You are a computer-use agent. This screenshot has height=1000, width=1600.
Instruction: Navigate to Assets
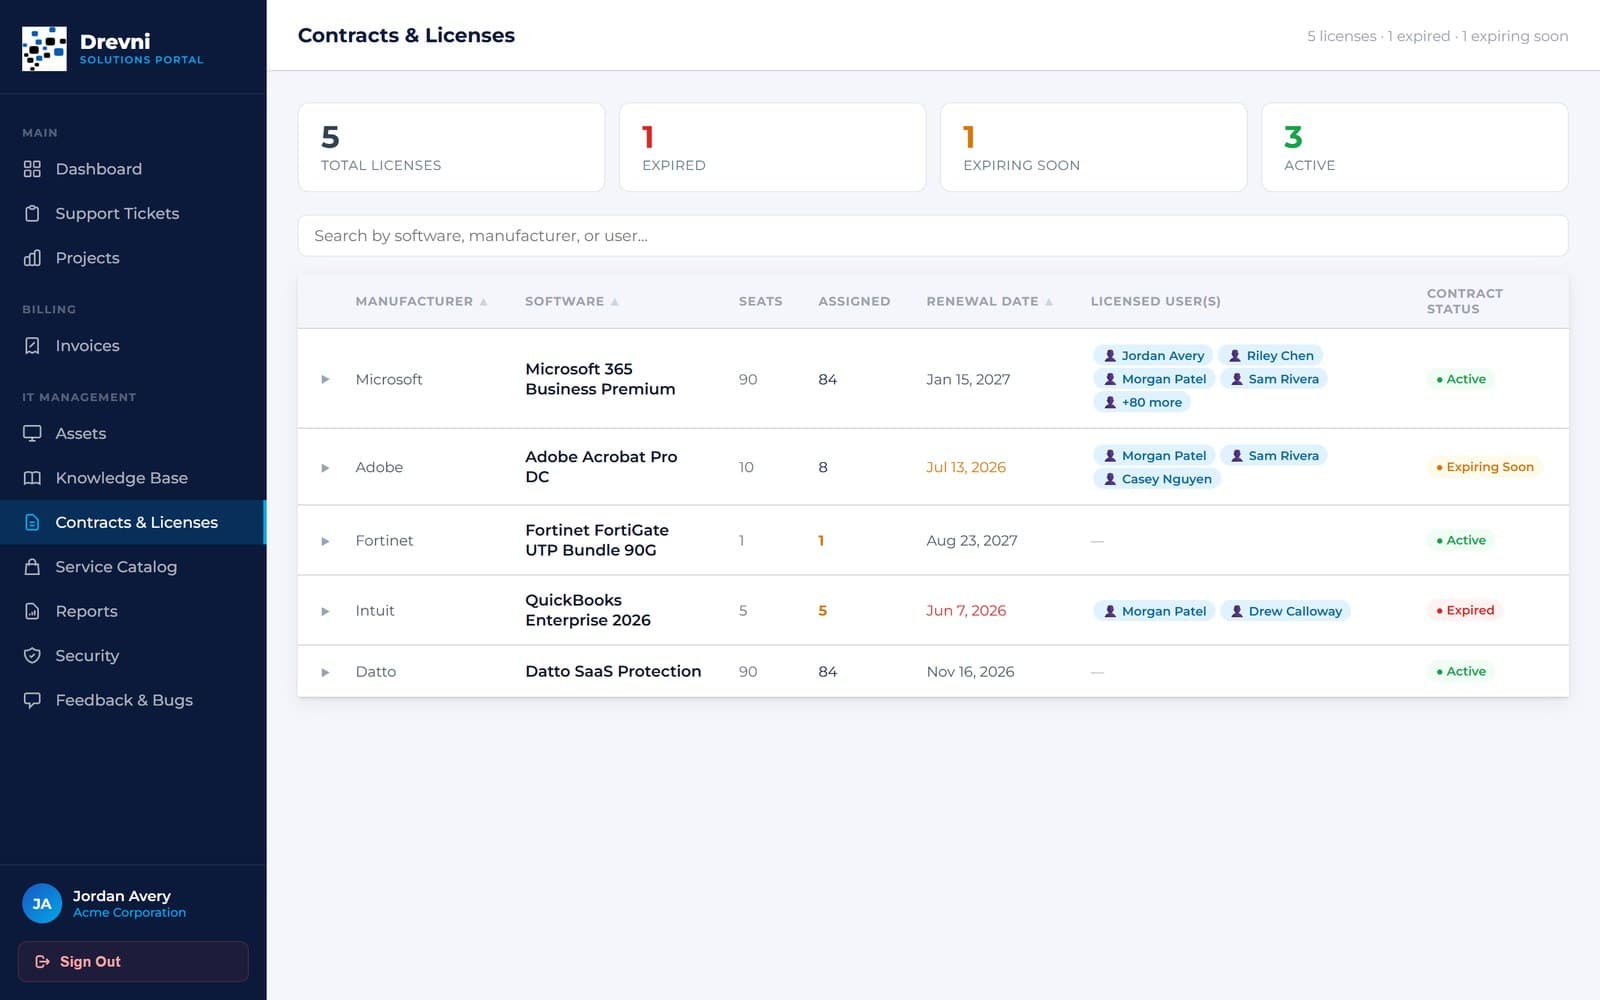(x=133, y=434)
